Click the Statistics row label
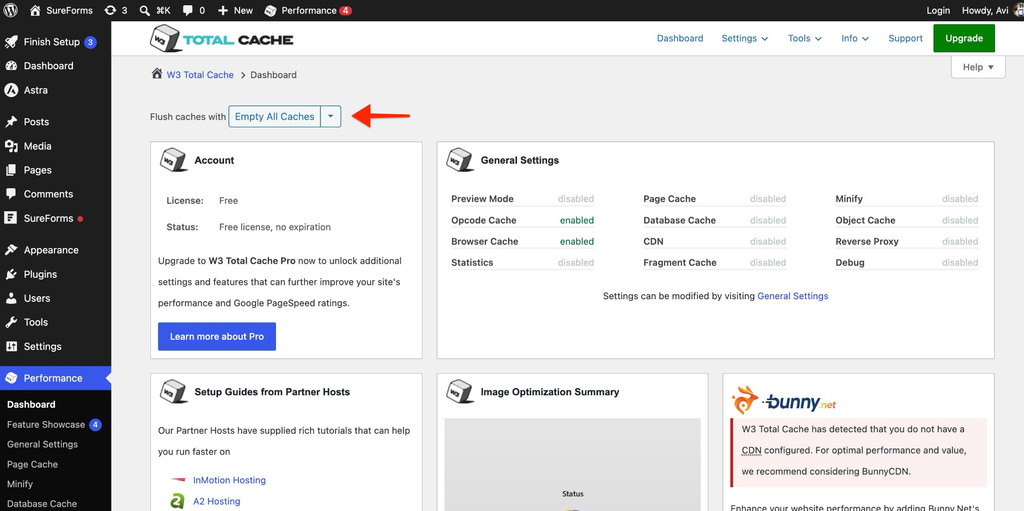The height and width of the screenshot is (511, 1024). pos(472,263)
